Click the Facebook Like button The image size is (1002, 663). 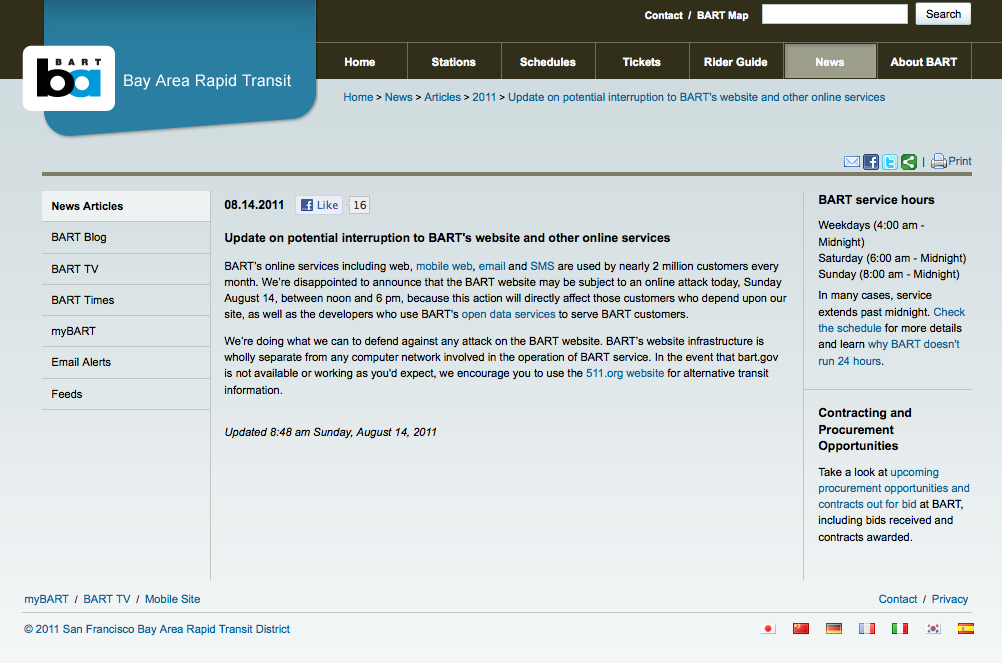pos(320,205)
